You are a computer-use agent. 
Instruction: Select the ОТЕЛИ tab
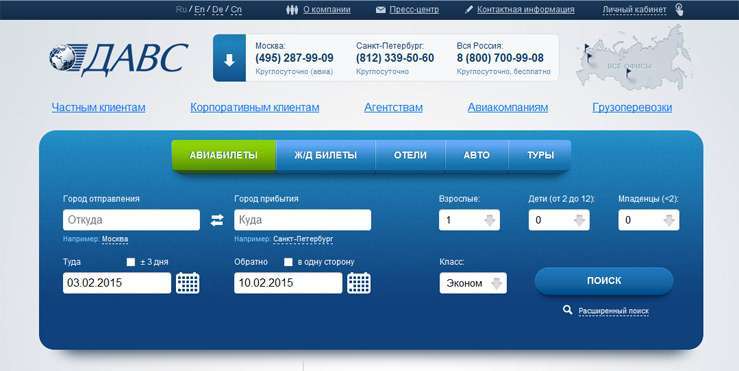tap(410, 155)
